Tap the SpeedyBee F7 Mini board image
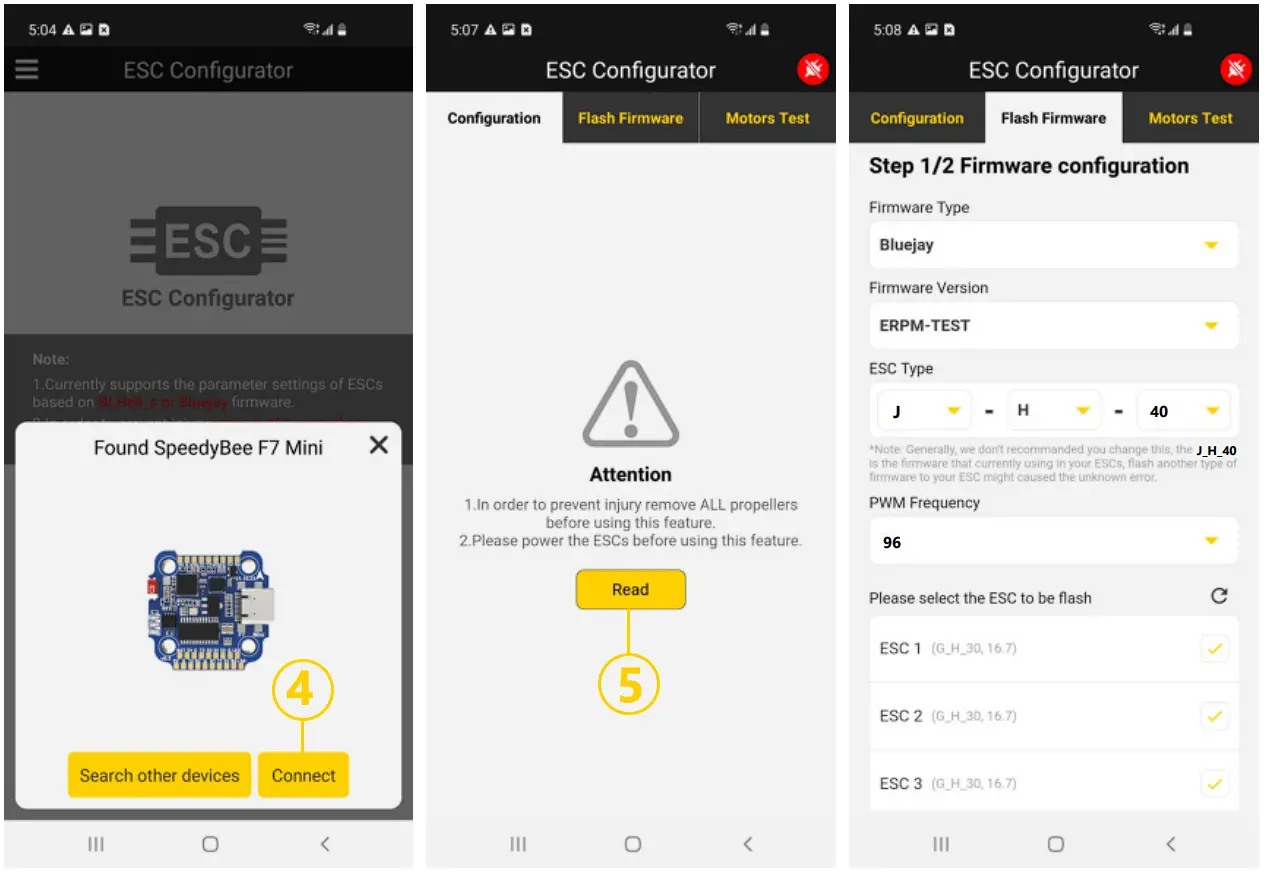Viewport: 1264px width, 874px height. tap(209, 609)
